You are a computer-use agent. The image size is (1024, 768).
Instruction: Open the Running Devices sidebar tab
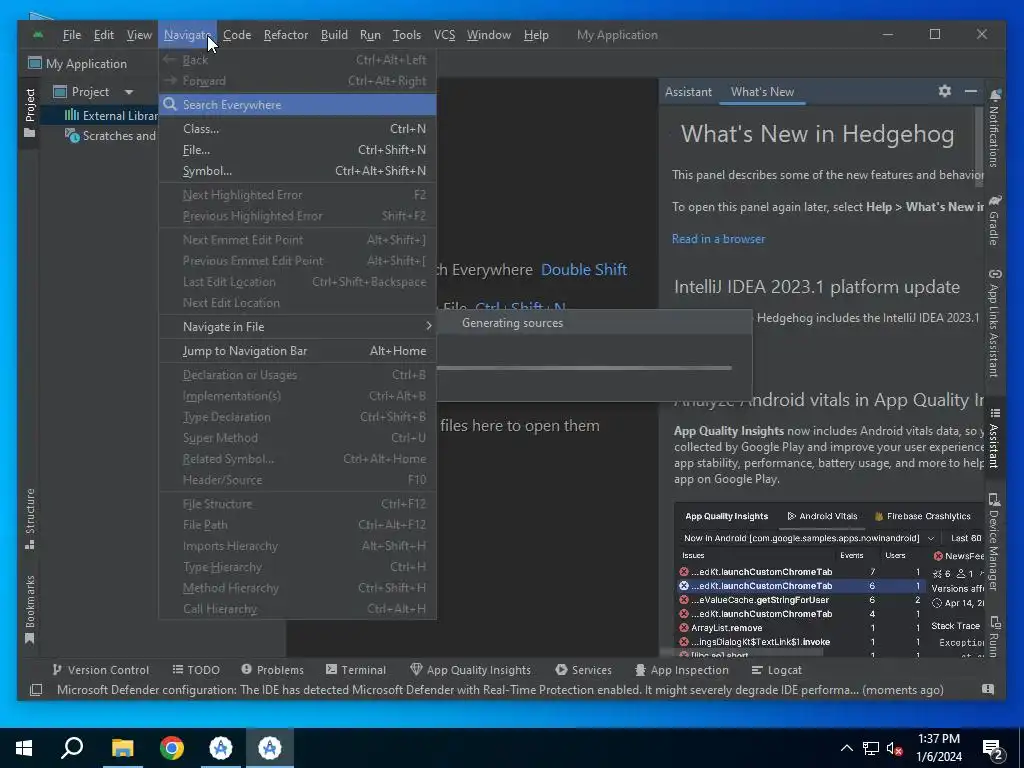tap(994, 636)
